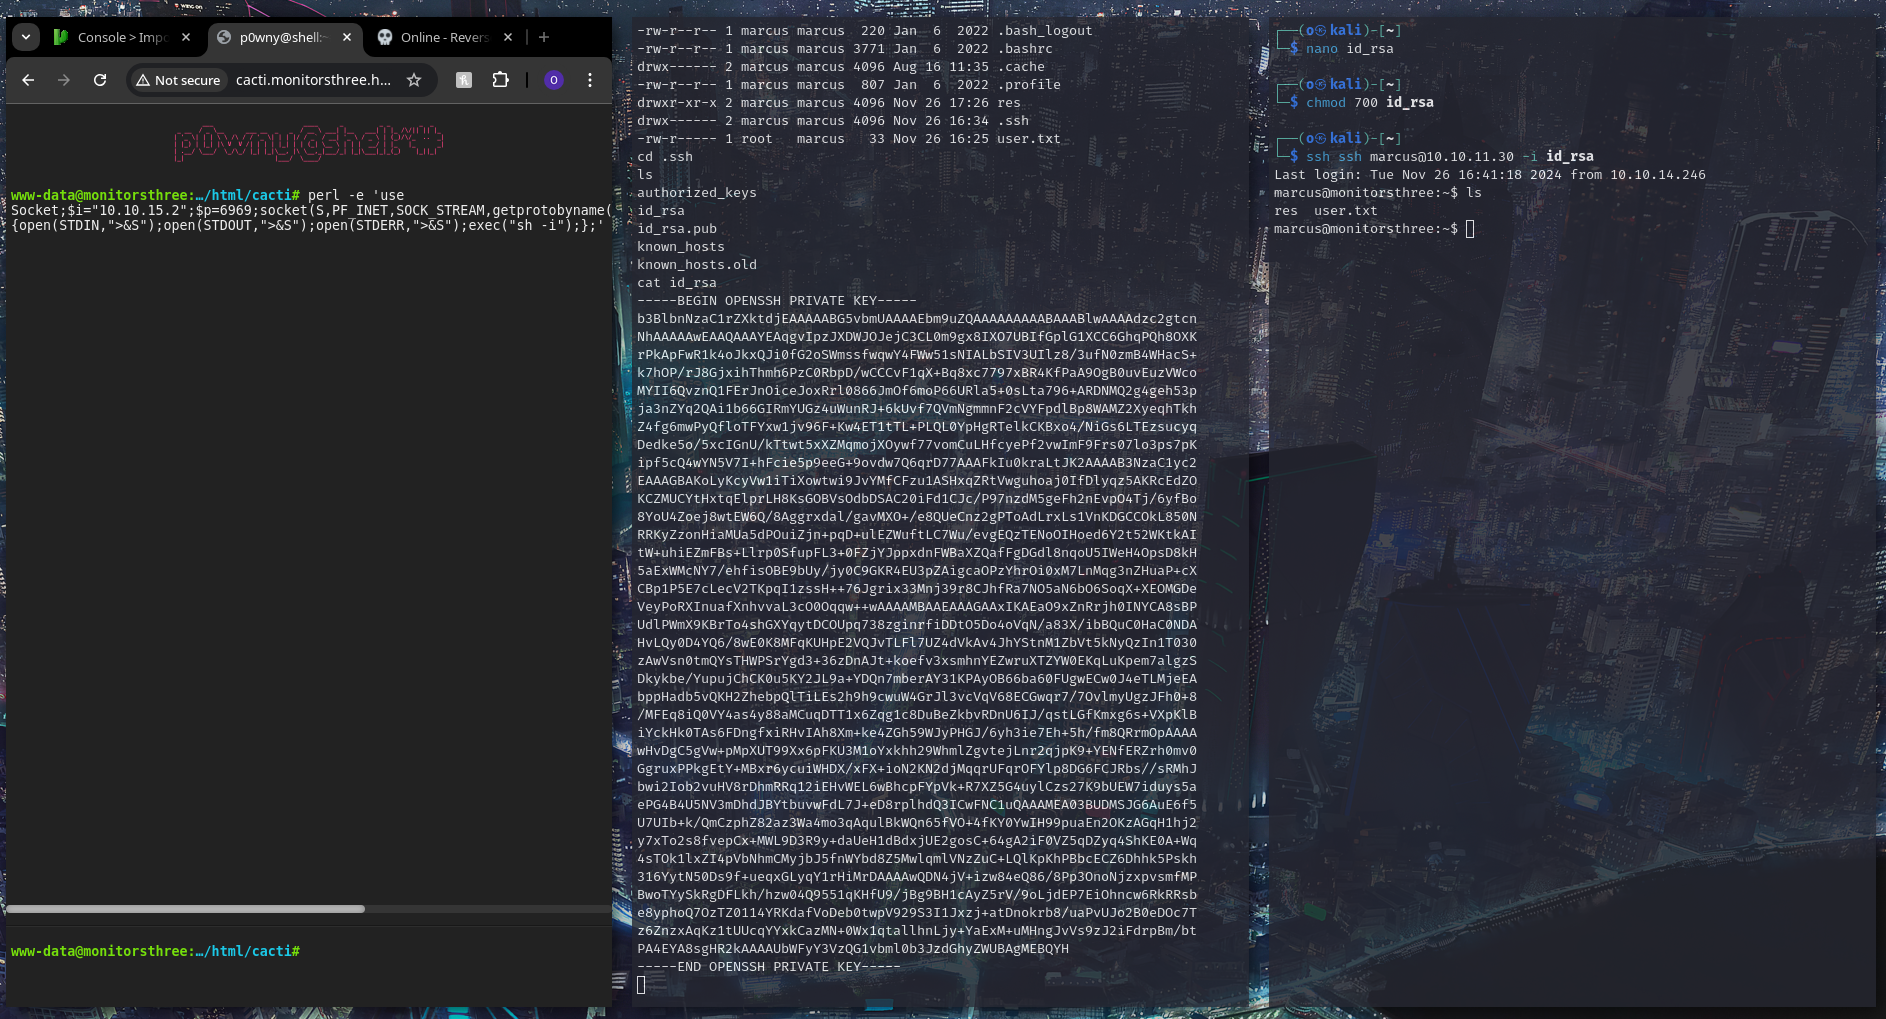
Task: Reload the cacti.monitorsthree page
Action: click(100, 80)
